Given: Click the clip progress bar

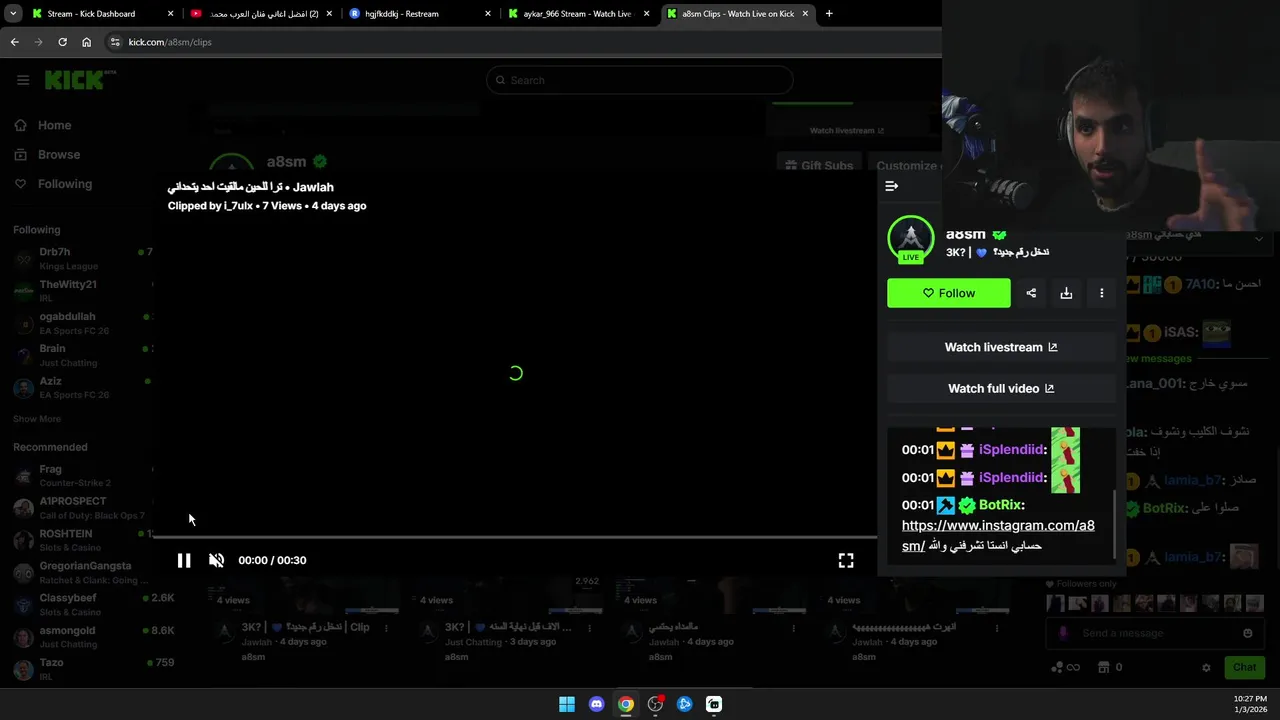Looking at the screenshot, I should coord(515,537).
